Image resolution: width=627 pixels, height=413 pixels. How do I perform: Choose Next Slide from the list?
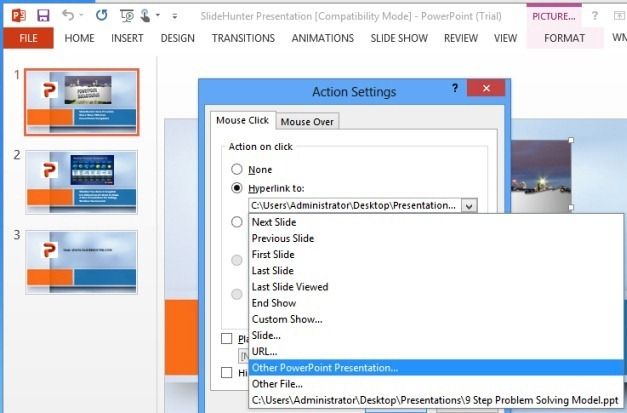pos(436,222)
